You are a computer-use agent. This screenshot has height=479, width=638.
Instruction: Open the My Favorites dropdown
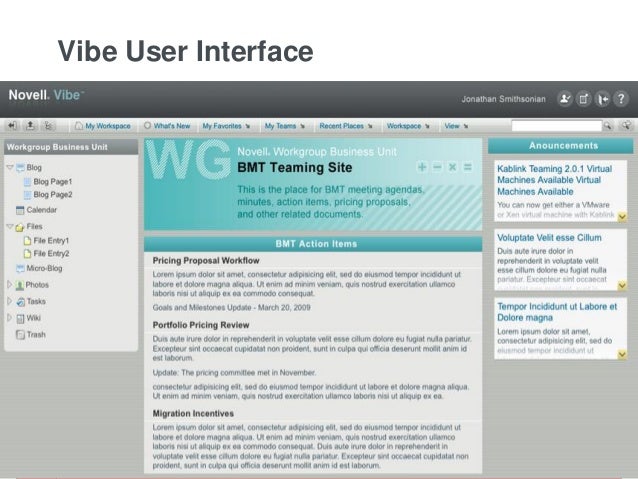[x=226, y=126]
